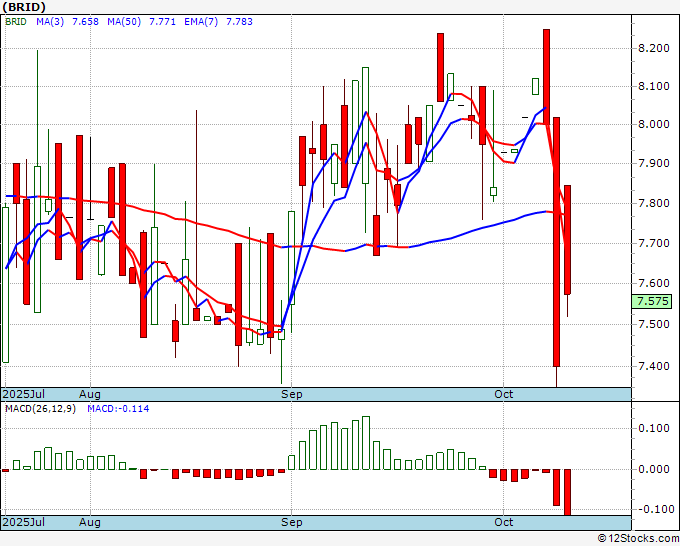
Task: Click the 0.100 MACD axis label
Action: [x=654, y=428]
